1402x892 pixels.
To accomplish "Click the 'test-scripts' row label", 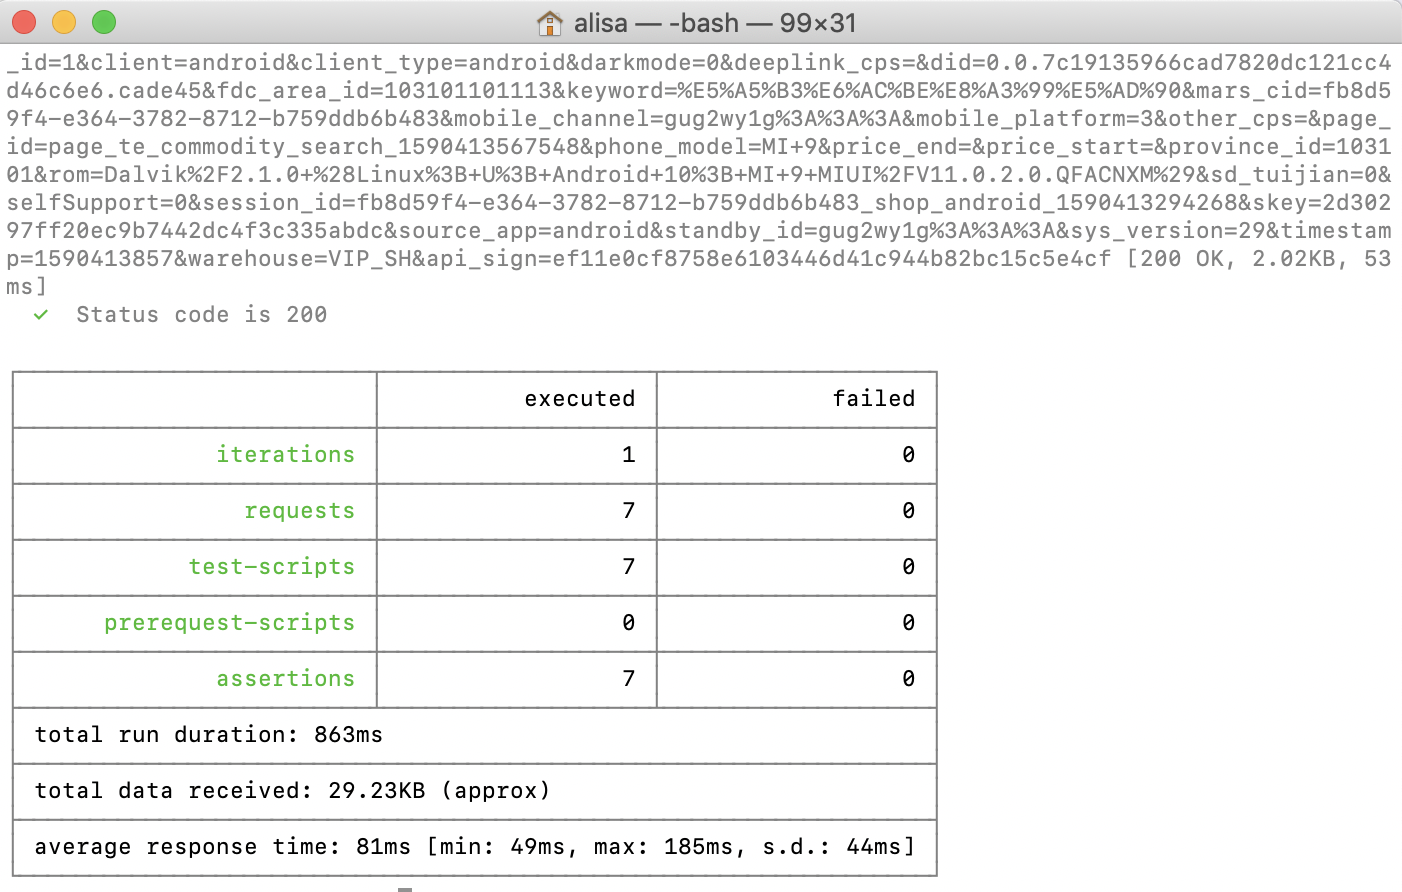I will coord(272,567).
